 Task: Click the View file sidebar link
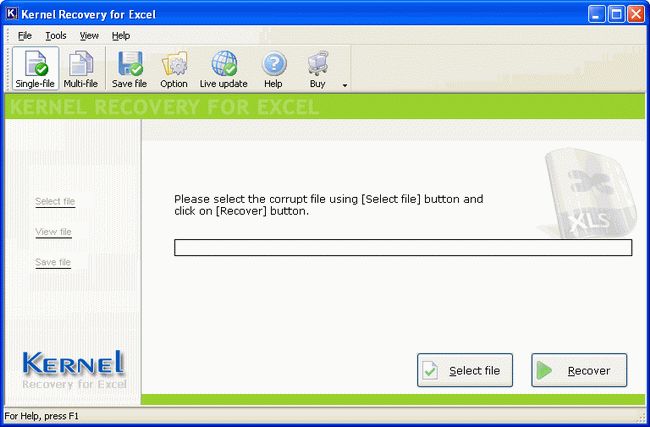(x=53, y=232)
